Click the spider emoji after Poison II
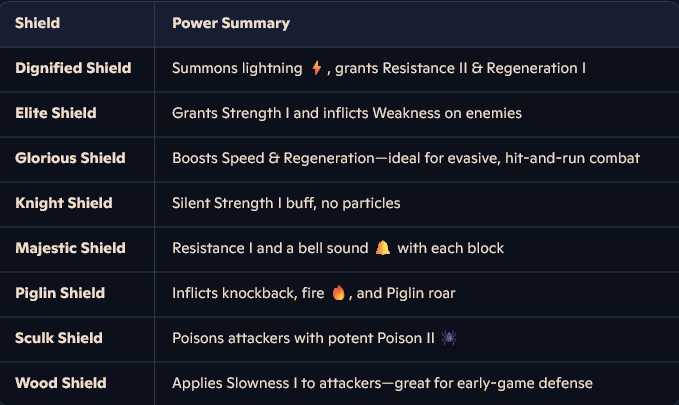This screenshot has width=679, height=405. pos(449,337)
